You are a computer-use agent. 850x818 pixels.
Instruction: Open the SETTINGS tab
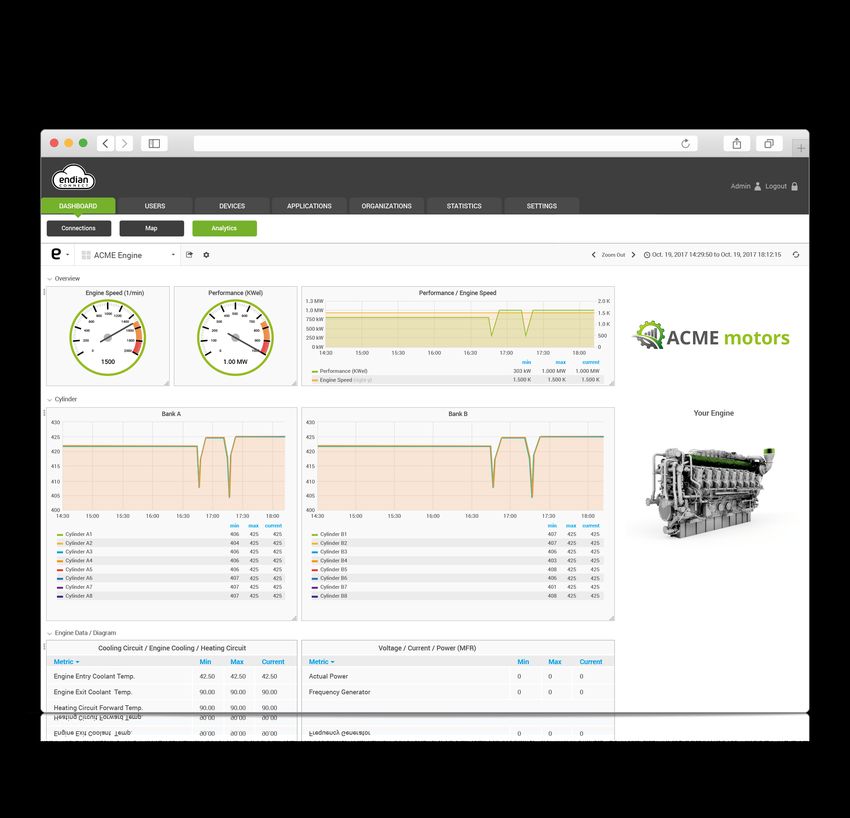pos(542,206)
